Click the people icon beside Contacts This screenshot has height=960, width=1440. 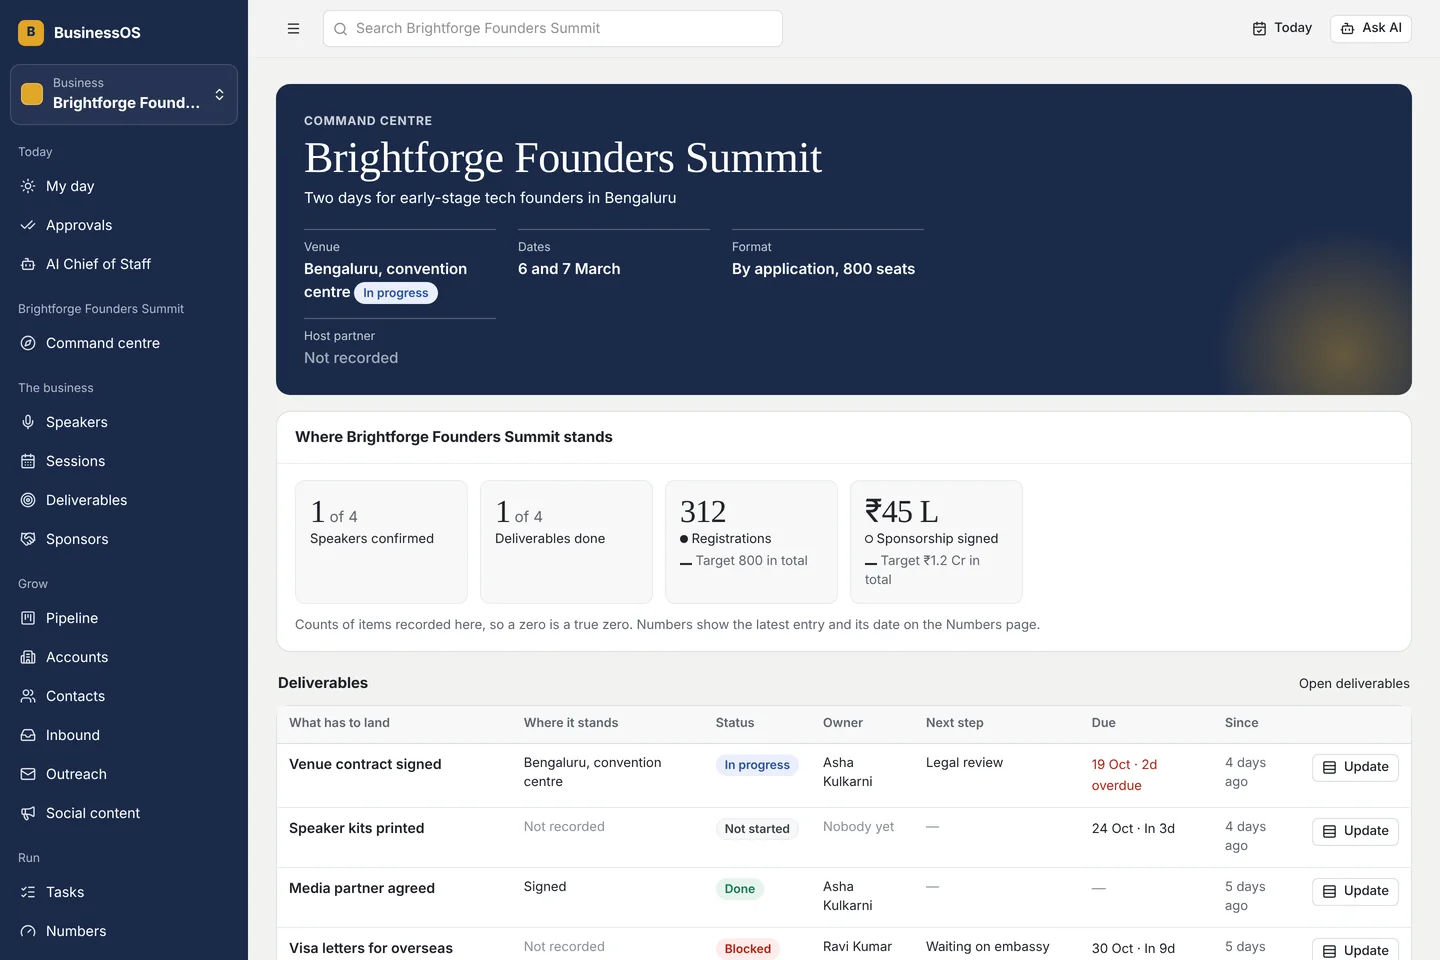pyautogui.click(x=28, y=696)
